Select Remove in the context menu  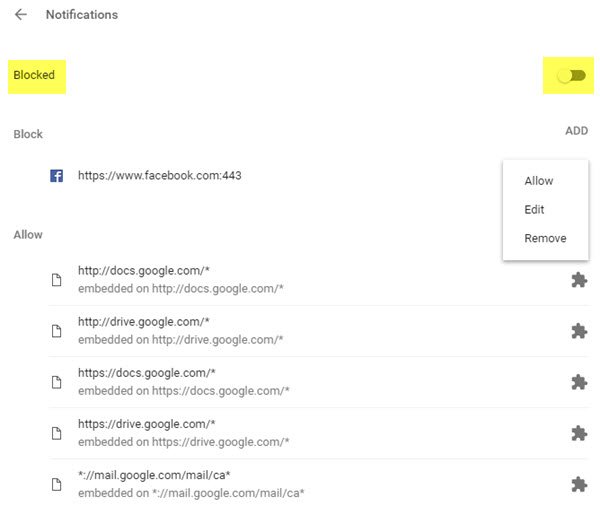coord(545,238)
